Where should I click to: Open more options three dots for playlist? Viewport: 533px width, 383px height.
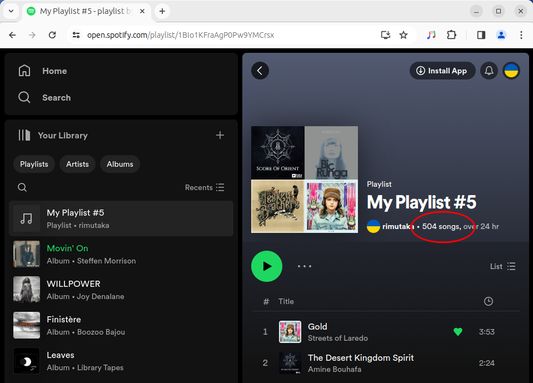click(x=304, y=266)
